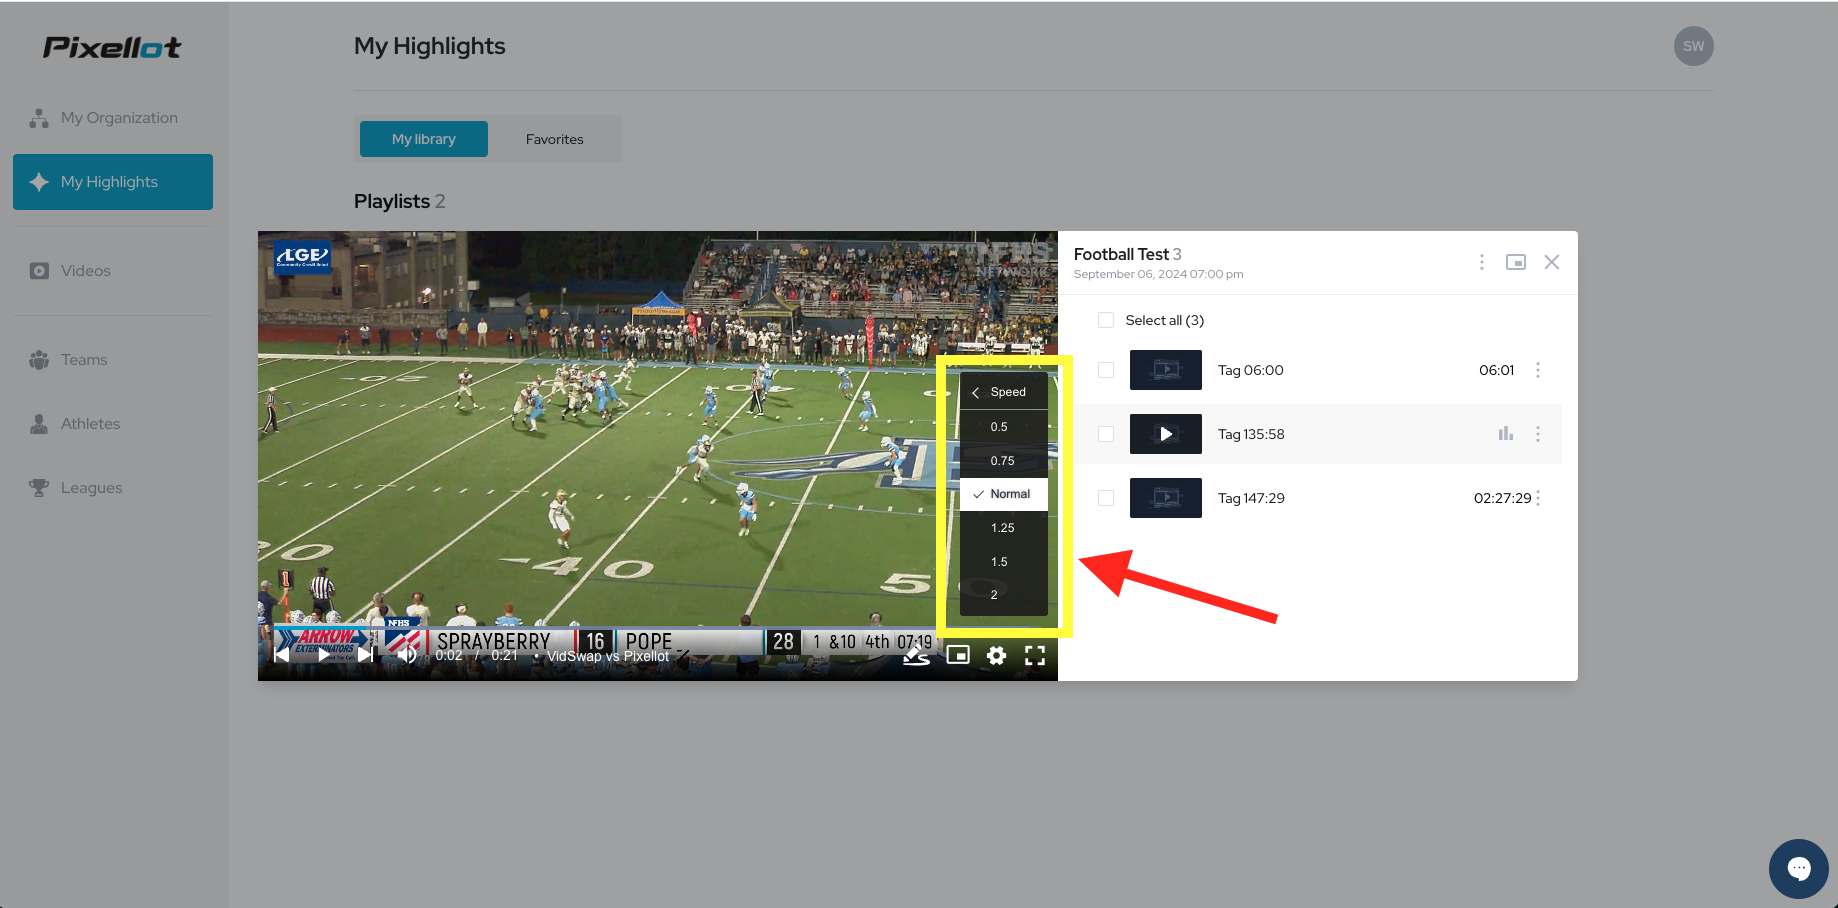Click the Football Test playlist title
This screenshot has width=1838, height=908.
1121,254
